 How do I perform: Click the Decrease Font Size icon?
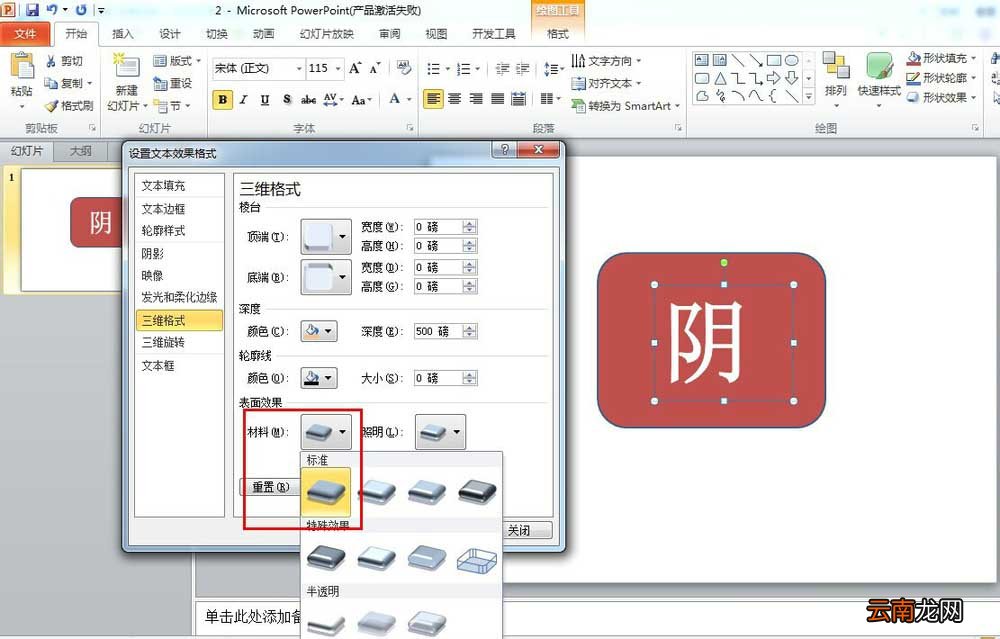click(375, 68)
